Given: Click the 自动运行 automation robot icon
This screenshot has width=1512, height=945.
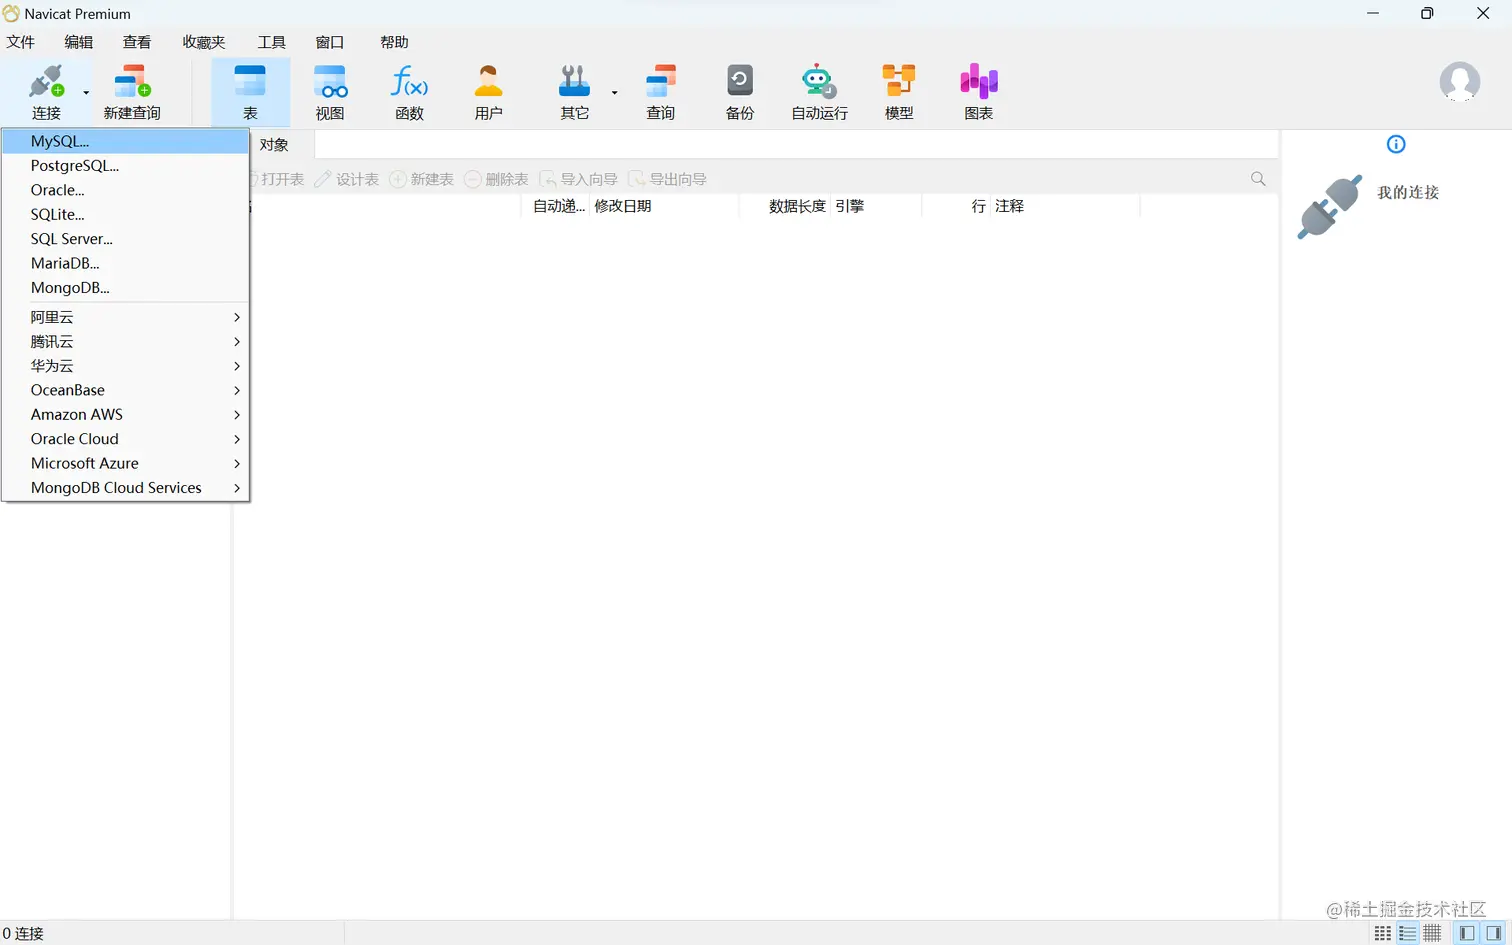Looking at the screenshot, I should 819,82.
